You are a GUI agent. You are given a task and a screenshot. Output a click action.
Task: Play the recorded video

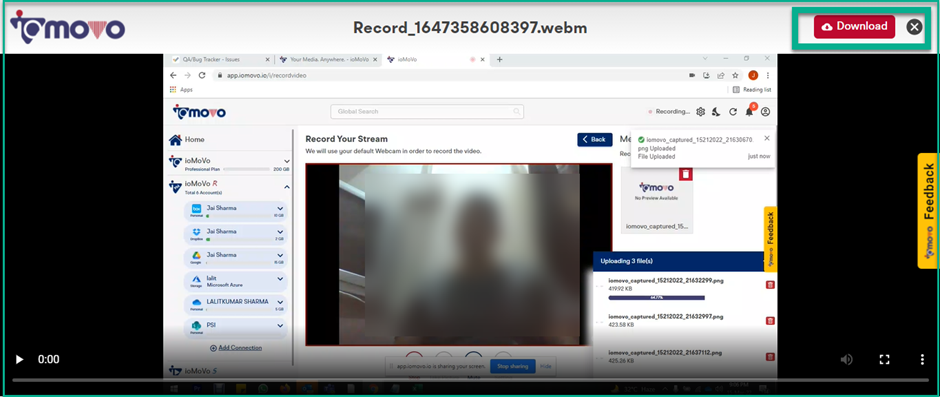coord(19,359)
